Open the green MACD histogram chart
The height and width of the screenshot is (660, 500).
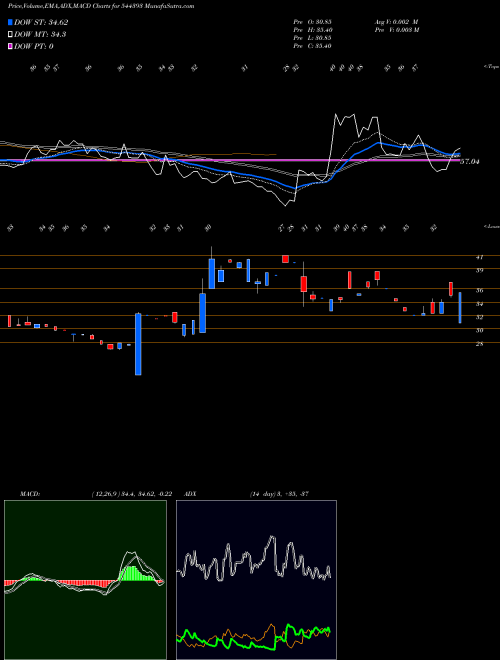pos(85,580)
